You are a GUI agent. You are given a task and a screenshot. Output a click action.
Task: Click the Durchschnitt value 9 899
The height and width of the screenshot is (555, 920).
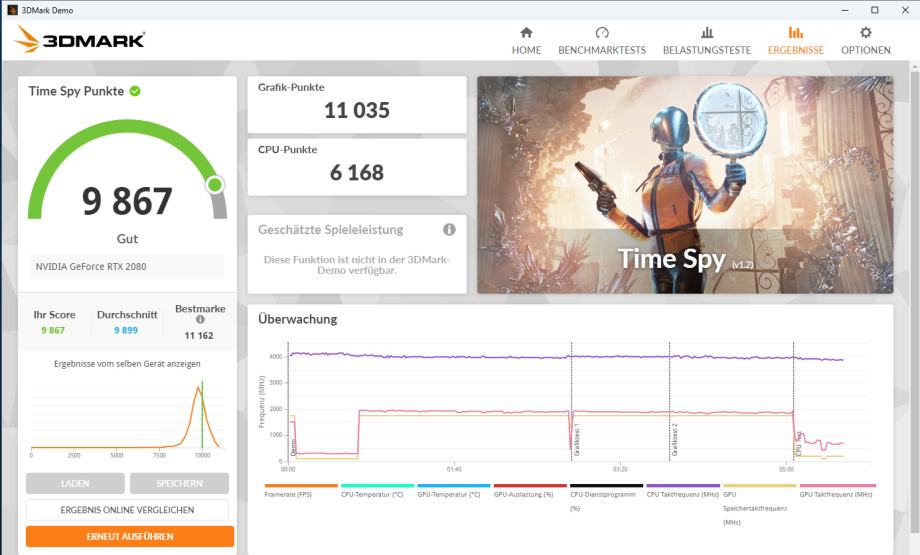pos(126,330)
